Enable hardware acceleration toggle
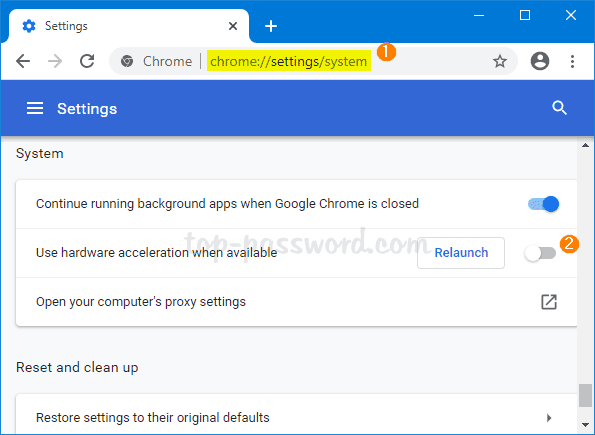This screenshot has width=595, height=435. pos(540,253)
